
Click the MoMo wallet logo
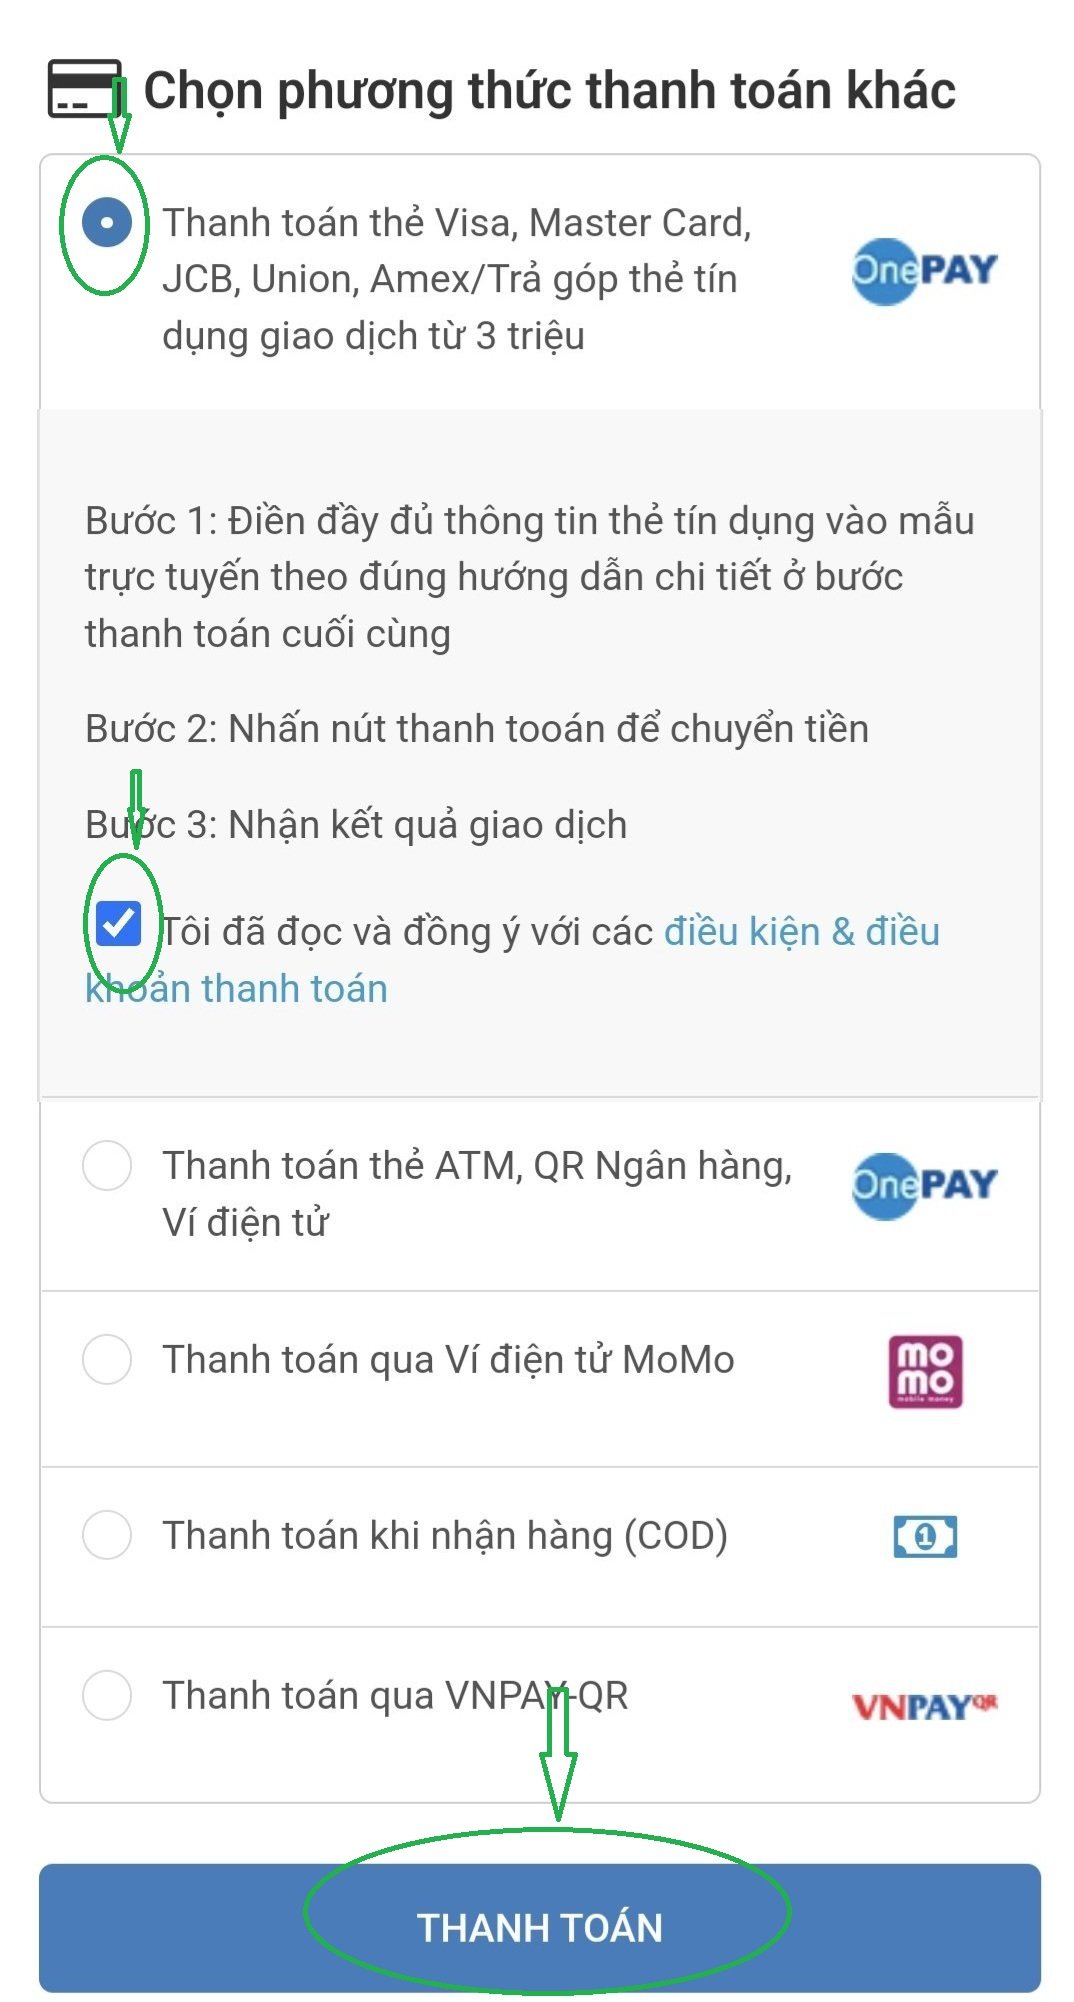click(x=925, y=1371)
